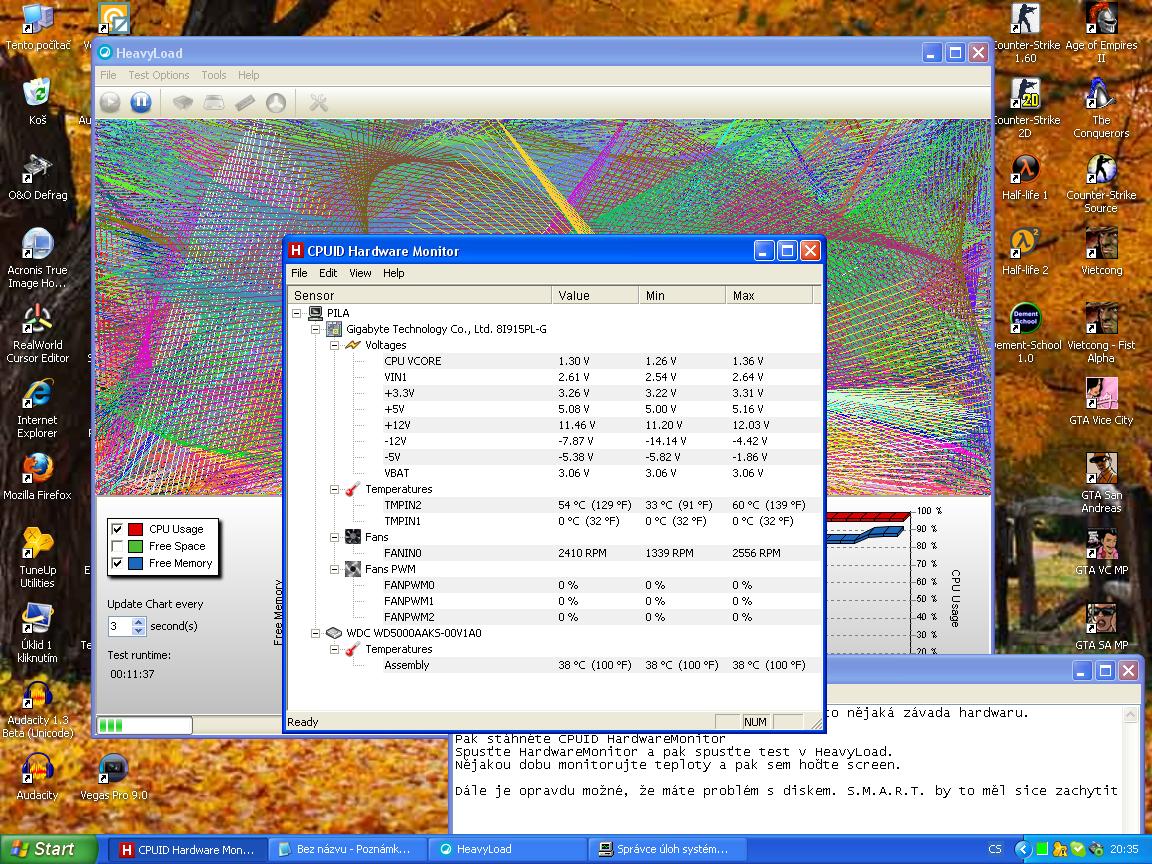This screenshot has width=1152, height=864.
Task: Click the HeavyLoad start test toolbar icon
Action: pyautogui.click(x=110, y=102)
